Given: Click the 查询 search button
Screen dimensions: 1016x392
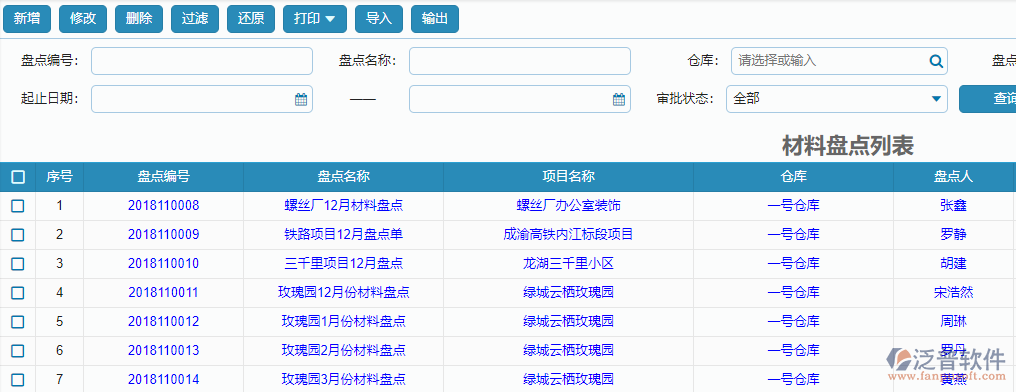Looking at the screenshot, I should tap(987, 99).
